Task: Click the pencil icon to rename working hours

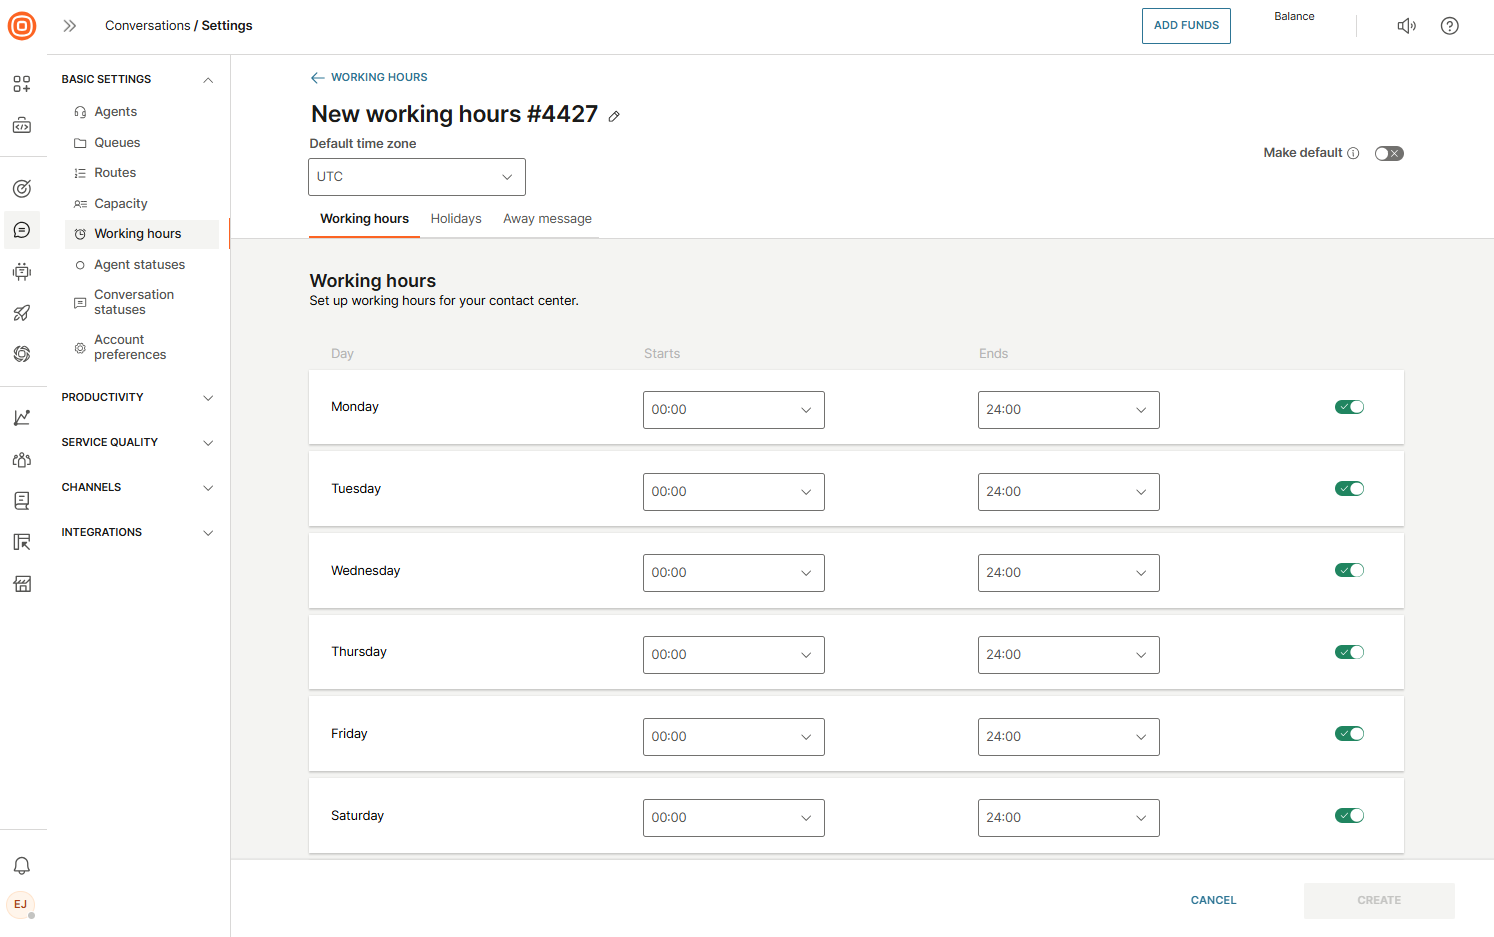Action: pyautogui.click(x=614, y=116)
